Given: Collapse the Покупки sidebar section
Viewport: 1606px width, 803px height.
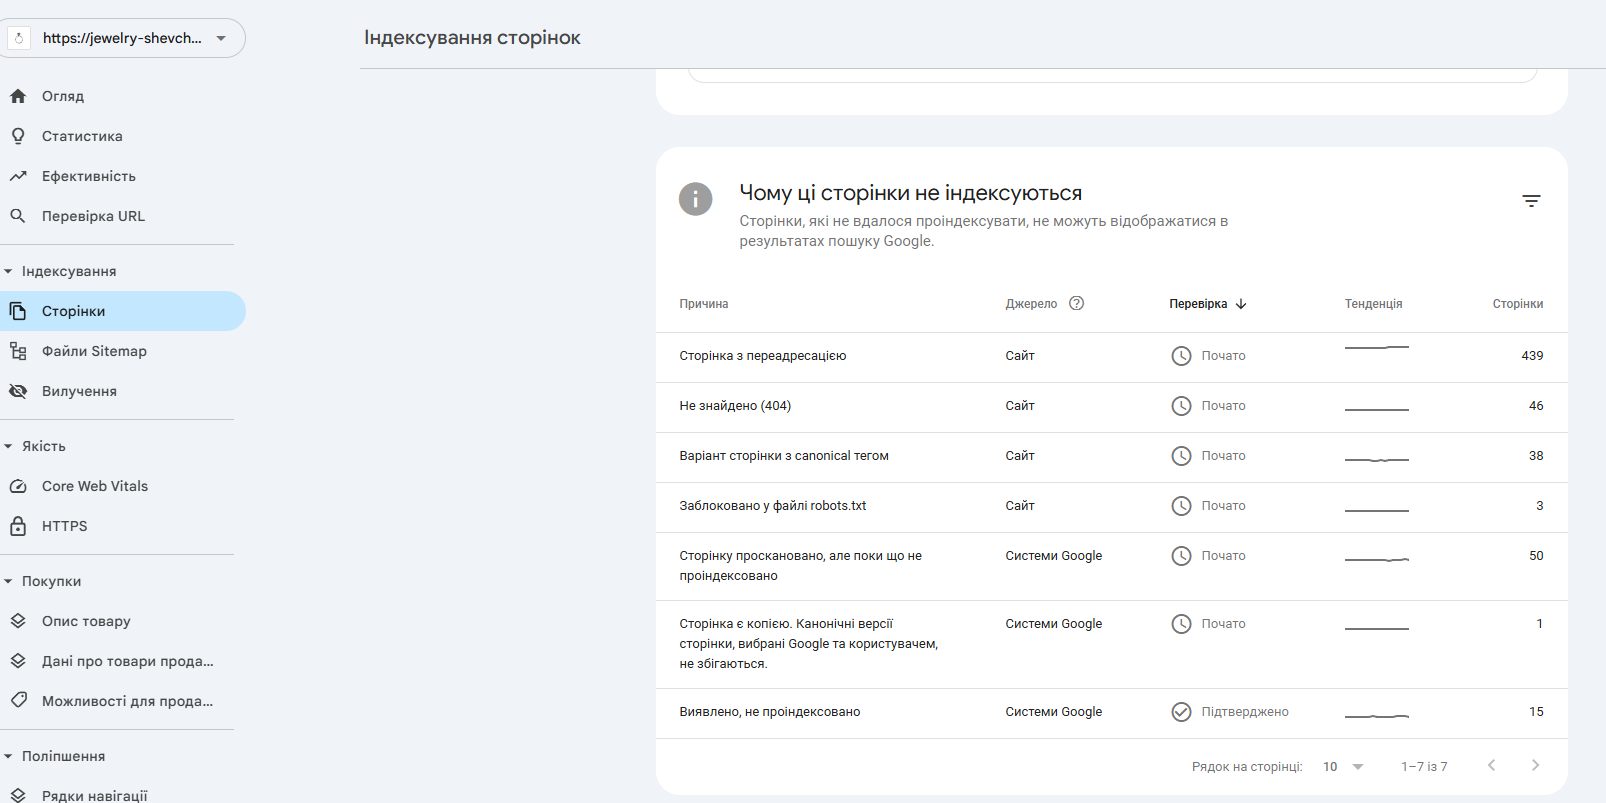Looking at the screenshot, I should pyautogui.click(x=9, y=581).
